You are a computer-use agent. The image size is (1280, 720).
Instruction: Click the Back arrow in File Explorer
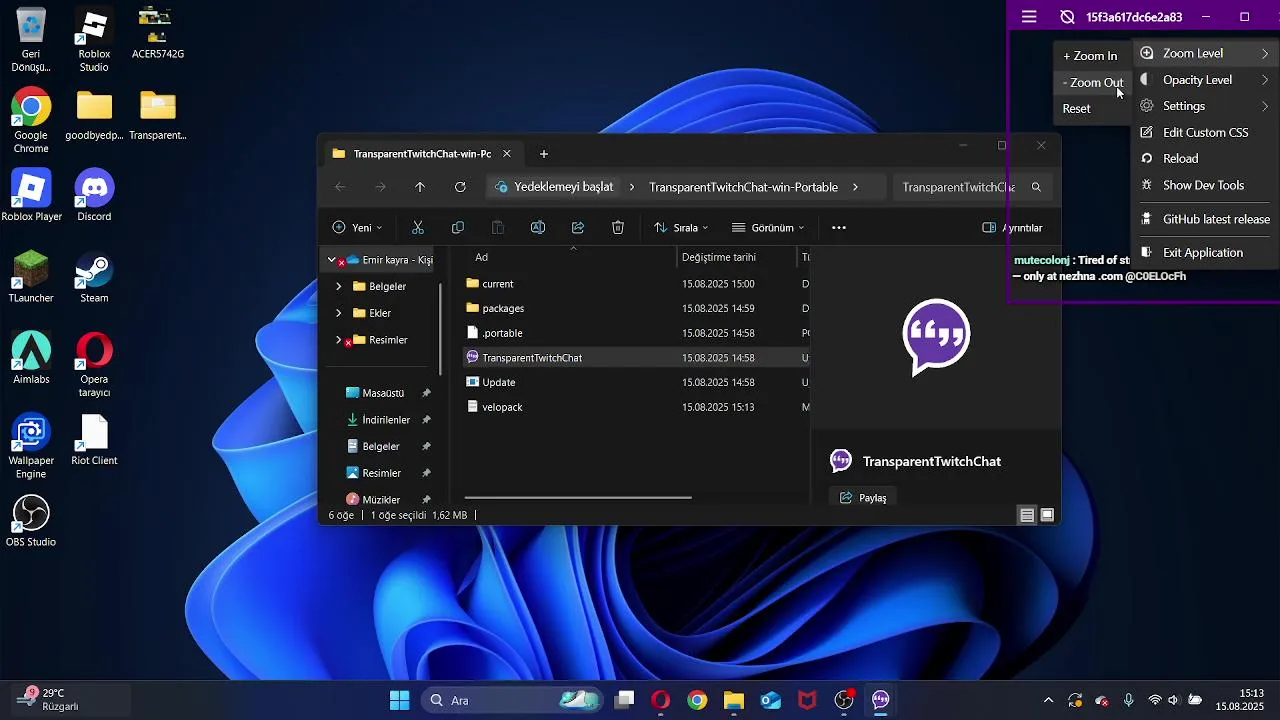pyautogui.click(x=340, y=187)
